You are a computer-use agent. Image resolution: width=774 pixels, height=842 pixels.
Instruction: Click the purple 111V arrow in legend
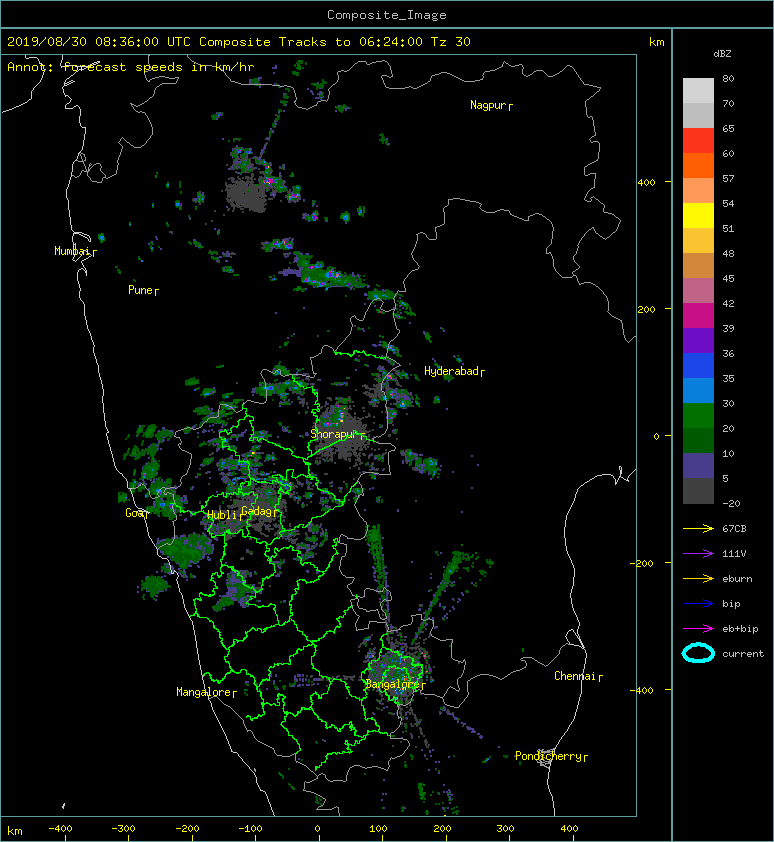(698, 554)
